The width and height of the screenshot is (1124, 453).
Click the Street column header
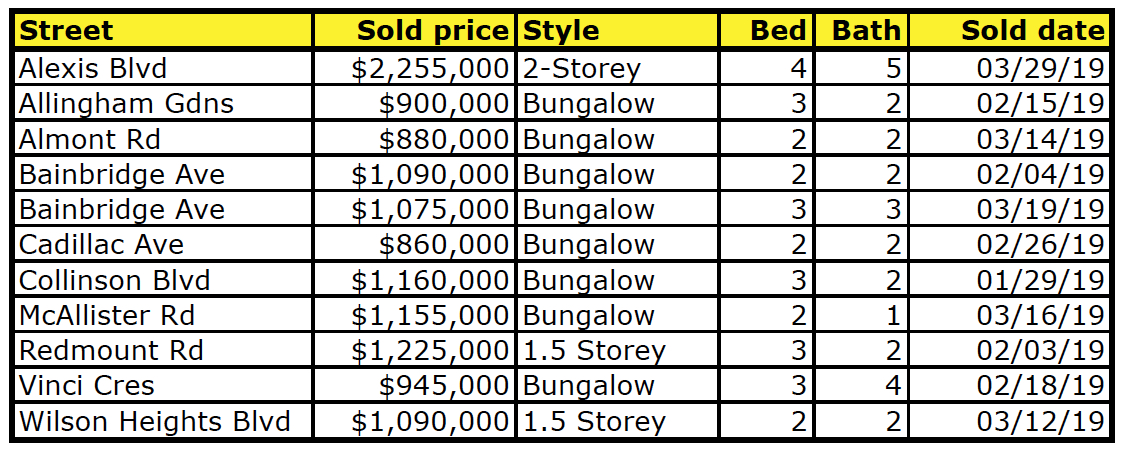tap(163, 31)
